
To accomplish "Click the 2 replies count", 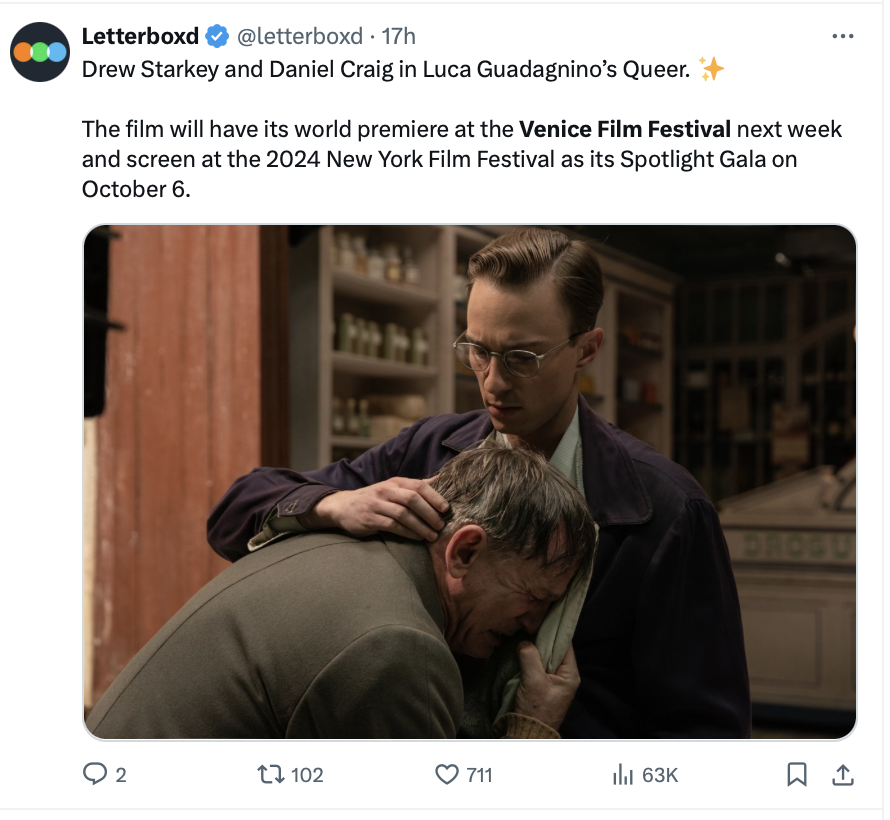I will (121, 775).
